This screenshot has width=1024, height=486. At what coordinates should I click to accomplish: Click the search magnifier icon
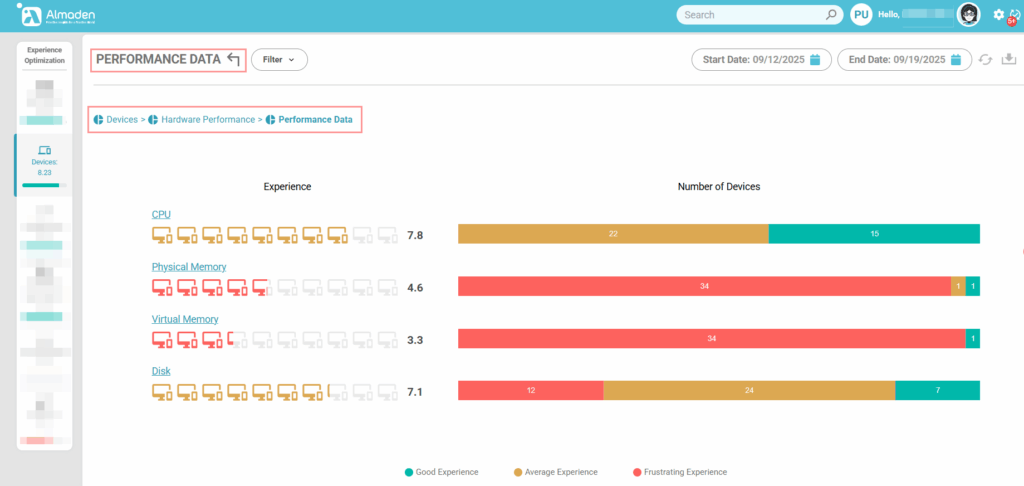830,15
